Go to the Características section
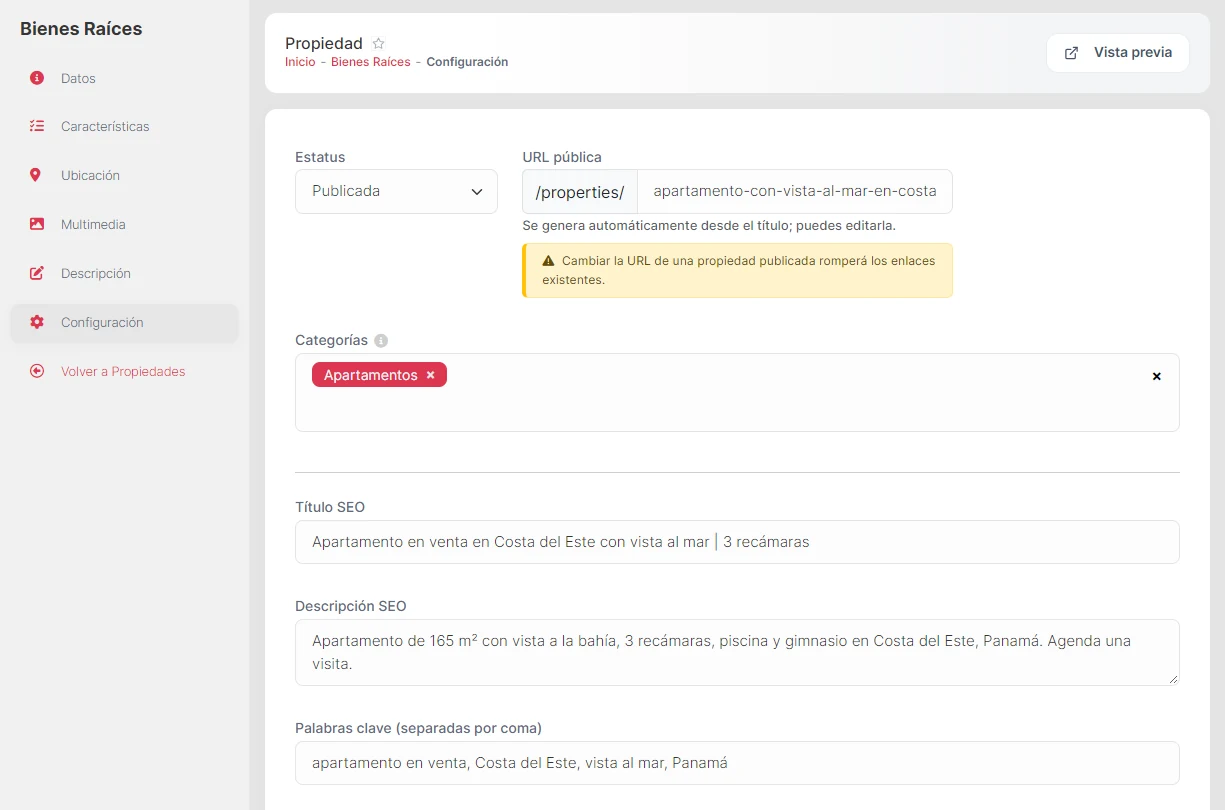 coord(124,127)
